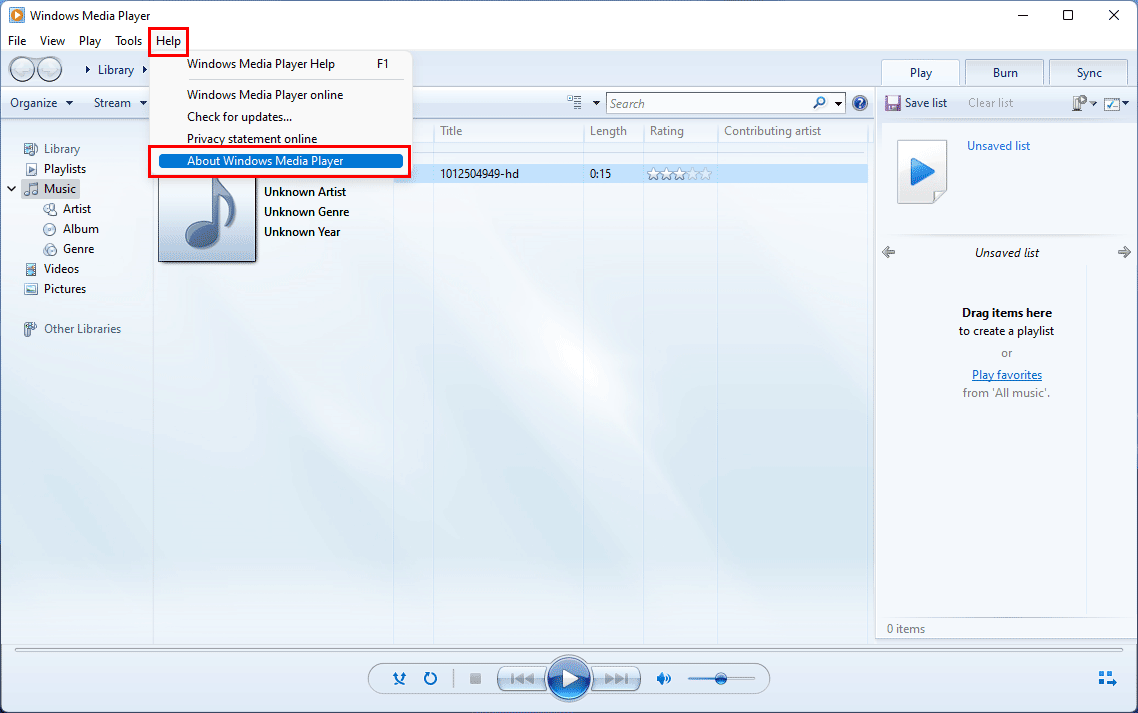The height and width of the screenshot is (713, 1138).
Task: Open the Stream dropdown
Action: [120, 103]
